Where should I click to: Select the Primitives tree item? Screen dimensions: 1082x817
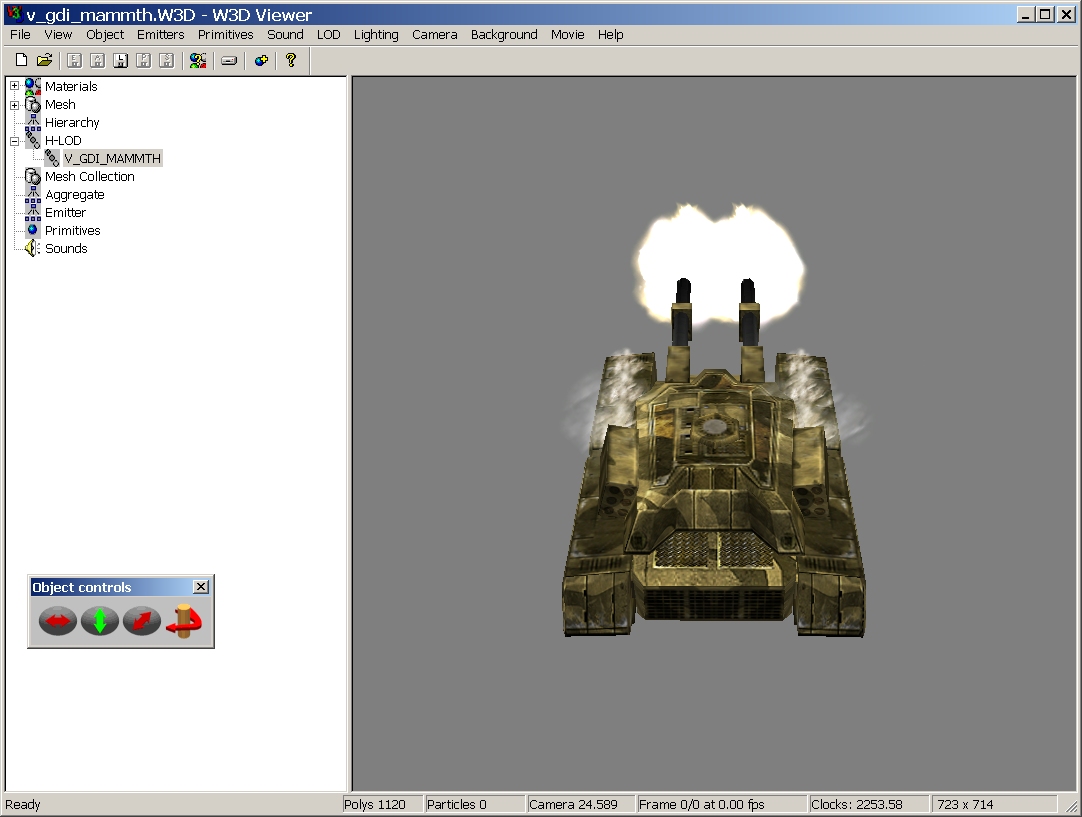coord(72,230)
